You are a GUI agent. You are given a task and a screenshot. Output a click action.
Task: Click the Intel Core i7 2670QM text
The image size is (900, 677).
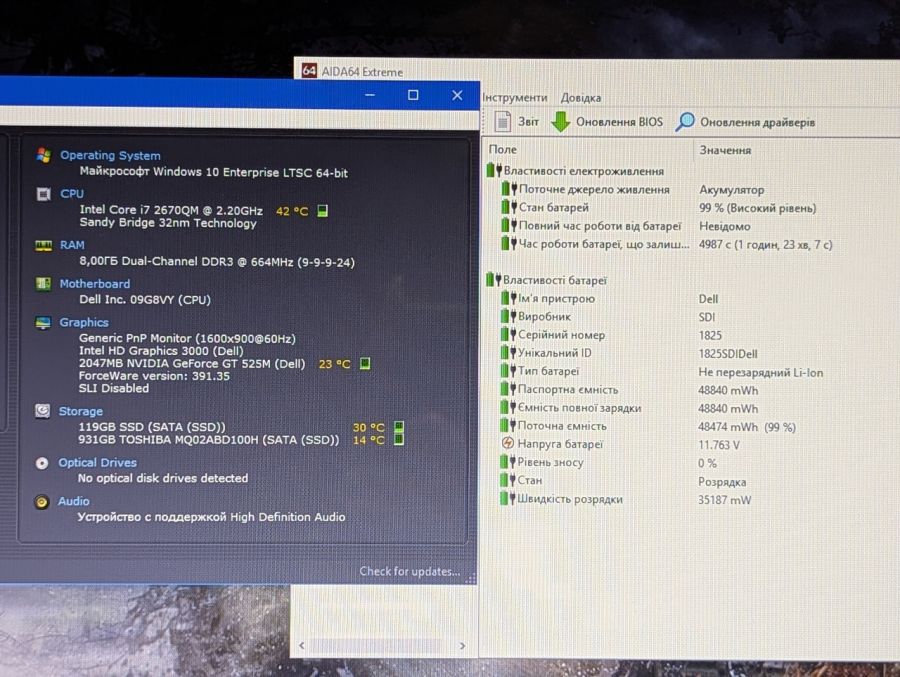tap(171, 210)
